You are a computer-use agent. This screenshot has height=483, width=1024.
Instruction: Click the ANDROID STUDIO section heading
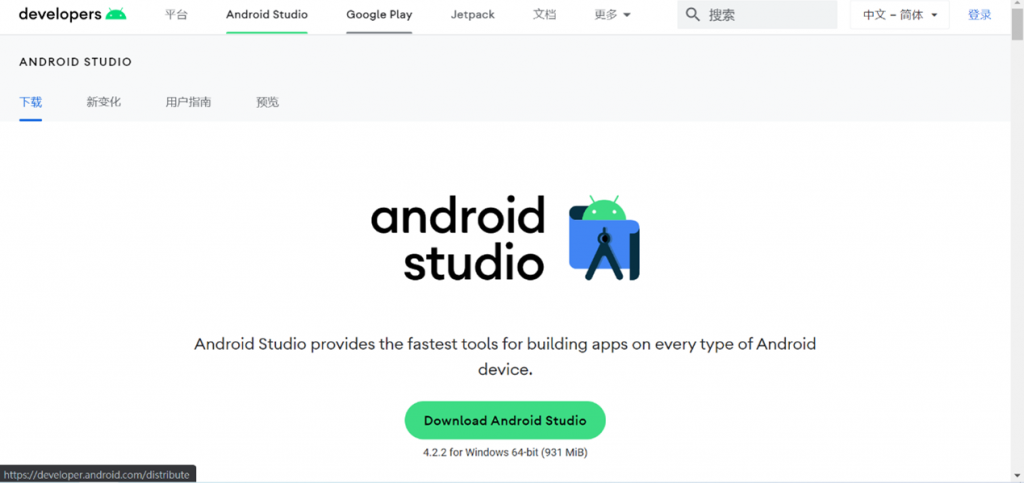click(x=75, y=62)
